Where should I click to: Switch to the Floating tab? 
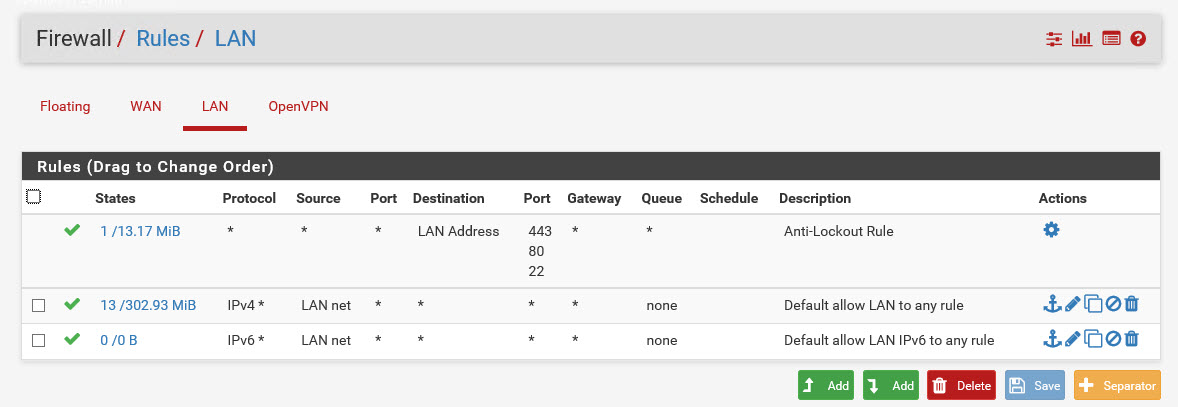tap(65, 106)
